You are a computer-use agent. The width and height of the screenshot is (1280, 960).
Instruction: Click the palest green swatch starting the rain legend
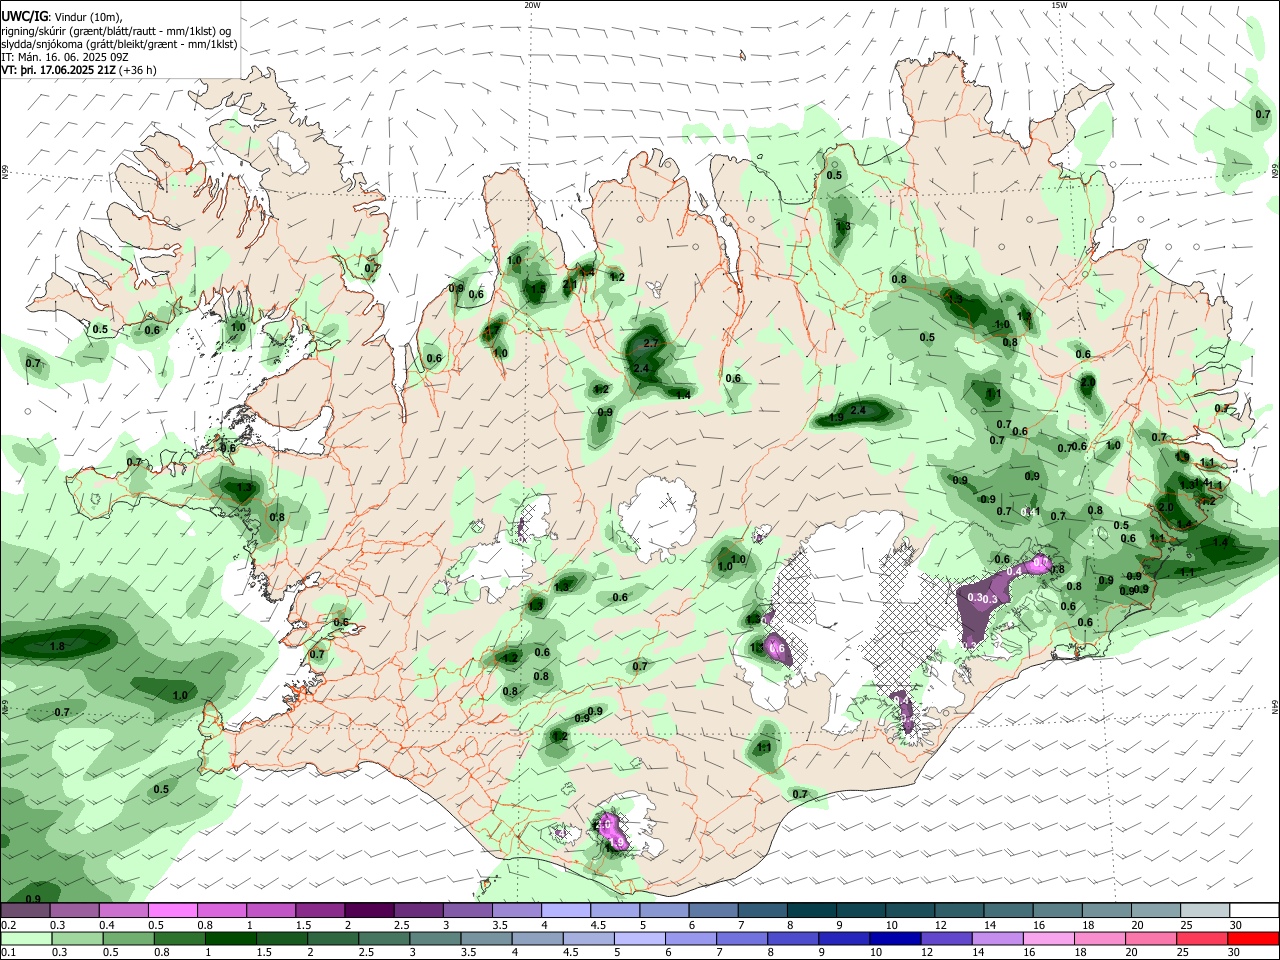[x=27, y=939]
